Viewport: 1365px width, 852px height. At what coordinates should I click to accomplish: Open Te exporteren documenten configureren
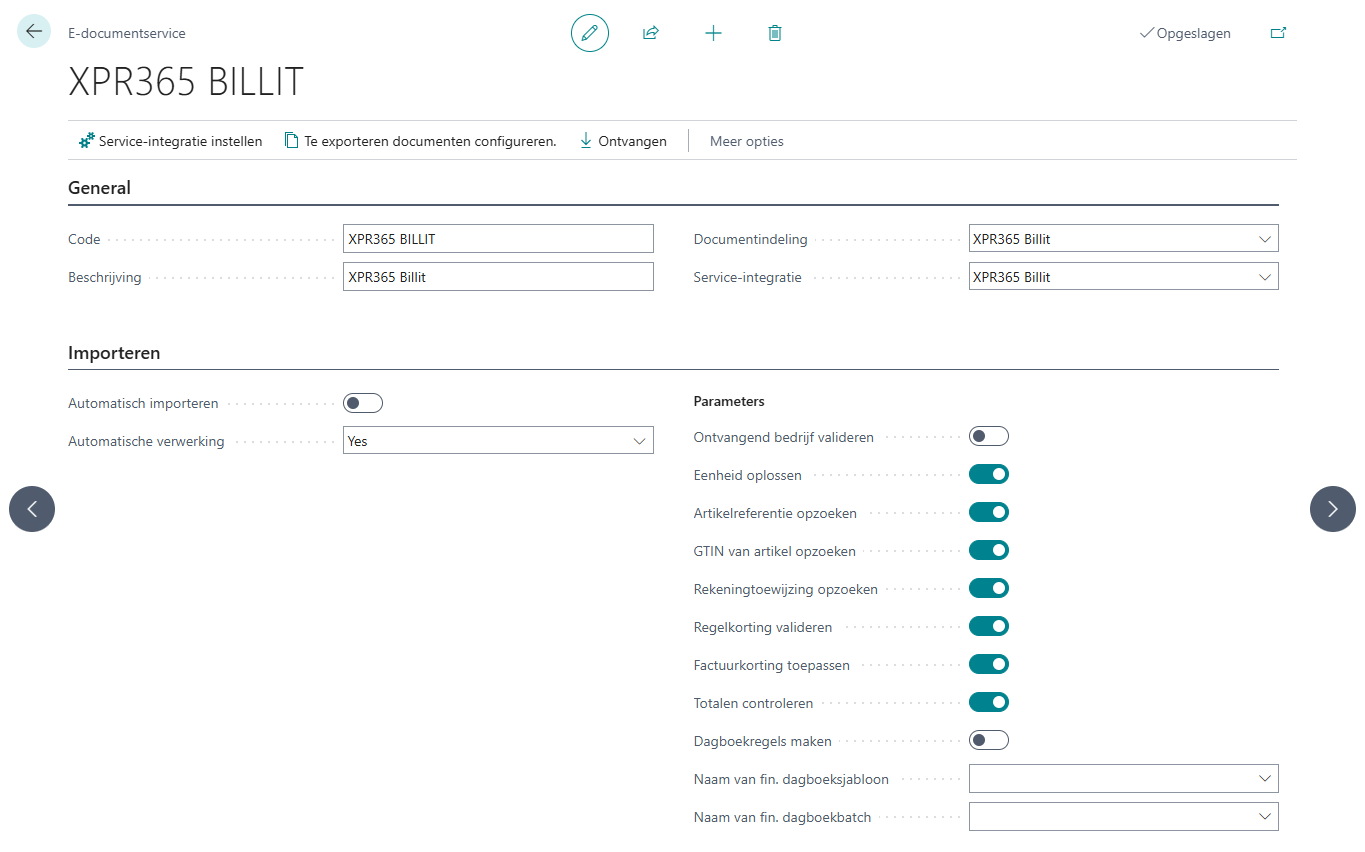tap(420, 141)
